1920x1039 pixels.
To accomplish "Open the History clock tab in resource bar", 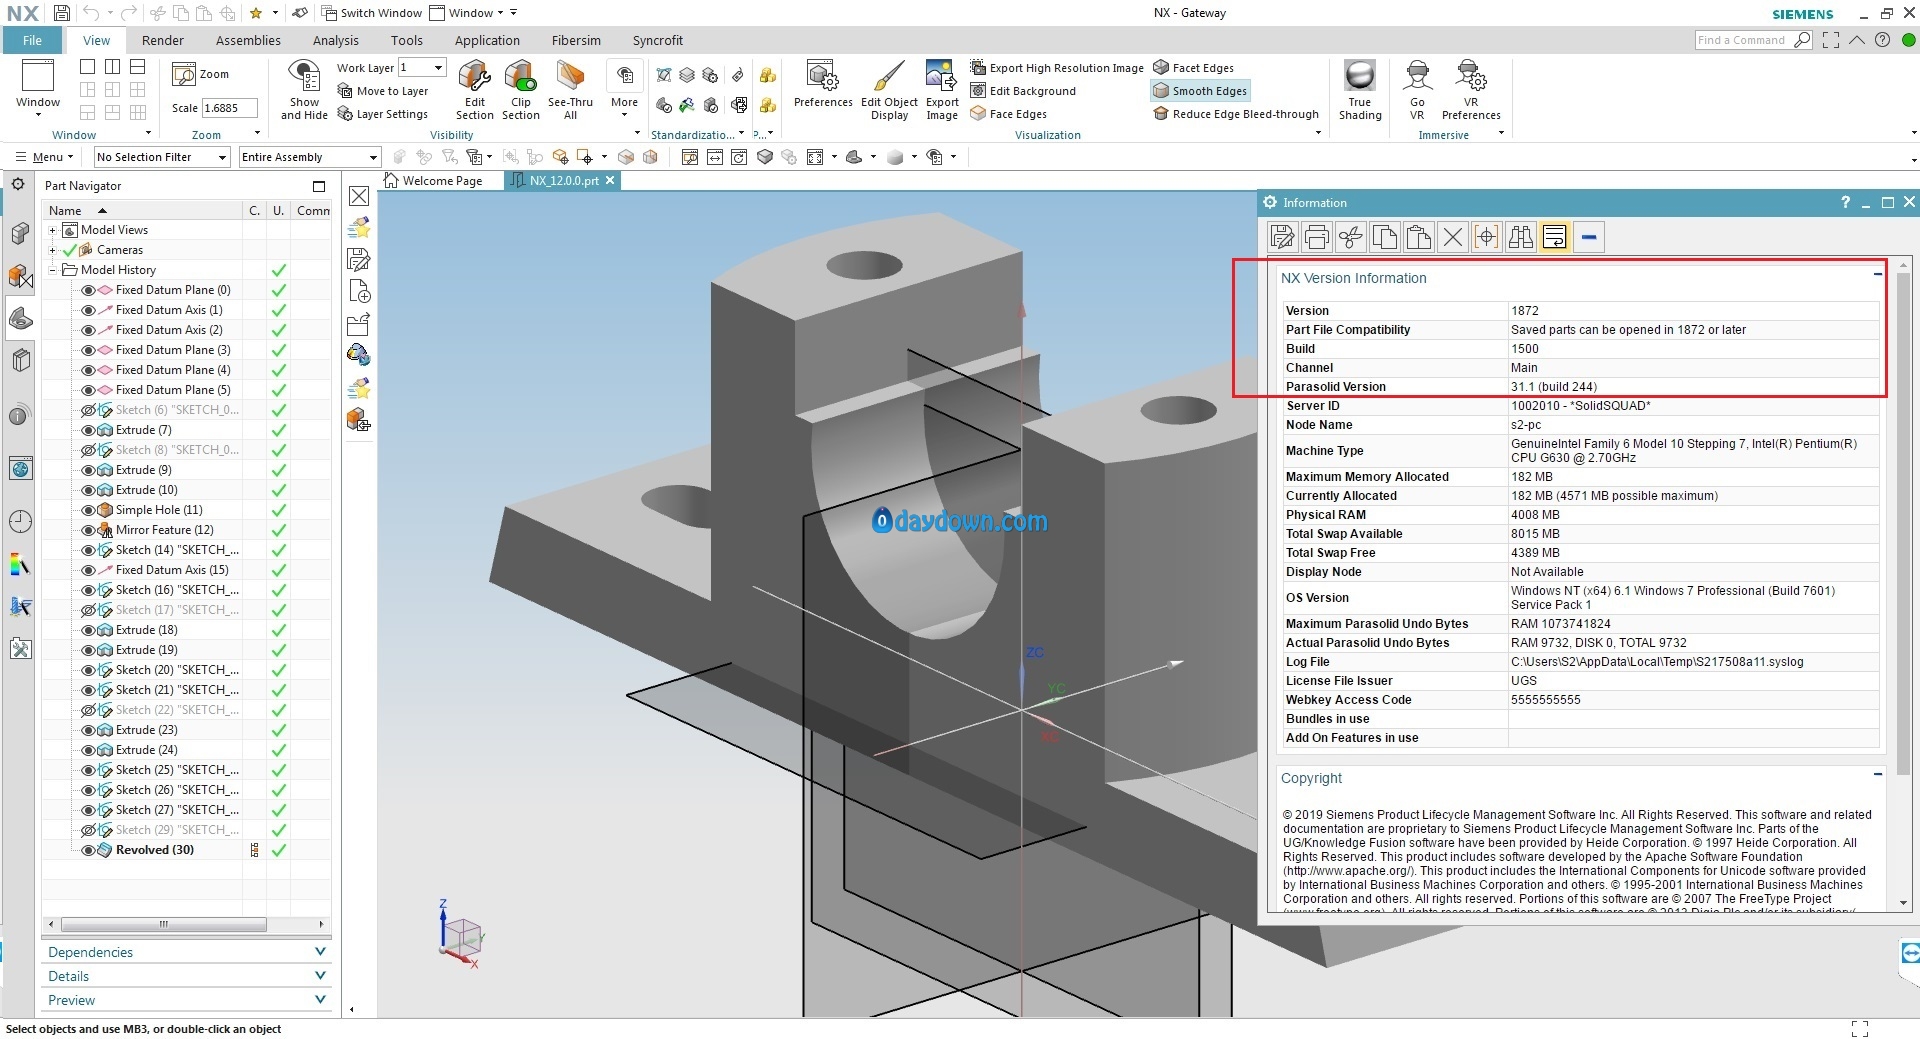I will point(20,521).
